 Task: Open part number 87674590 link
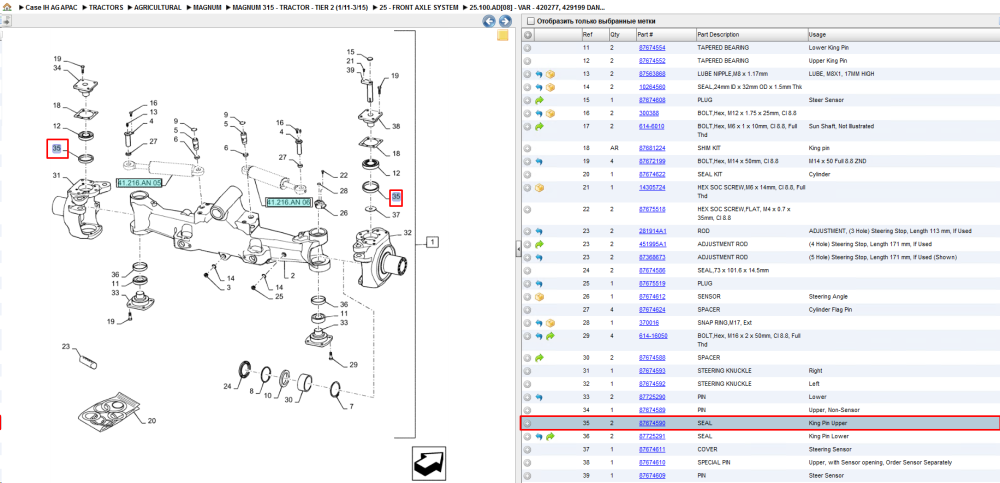652,423
